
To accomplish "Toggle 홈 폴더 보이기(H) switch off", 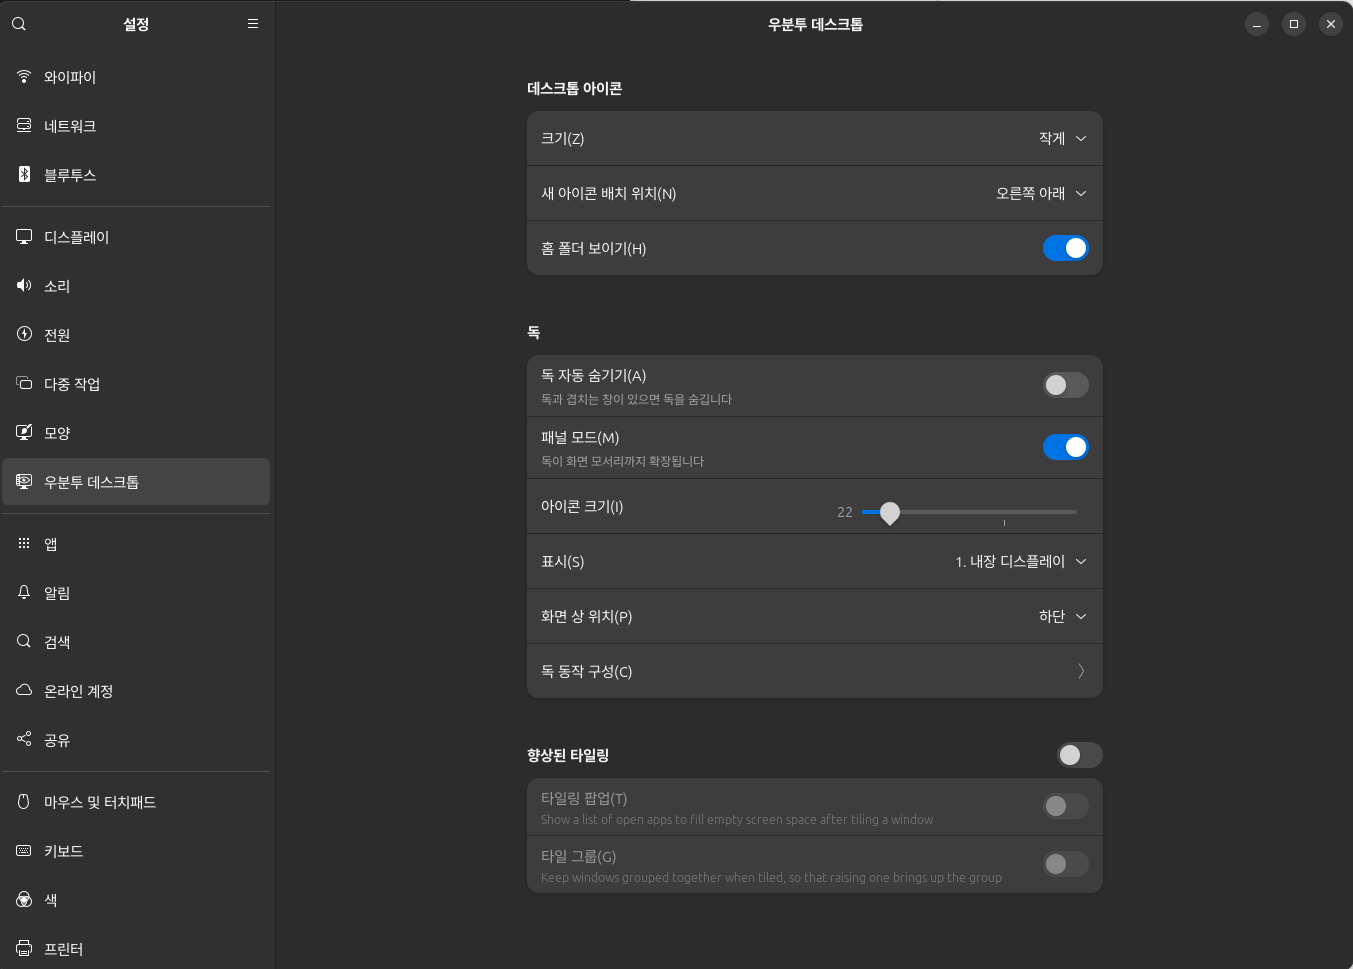I will tap(1065, 248).
